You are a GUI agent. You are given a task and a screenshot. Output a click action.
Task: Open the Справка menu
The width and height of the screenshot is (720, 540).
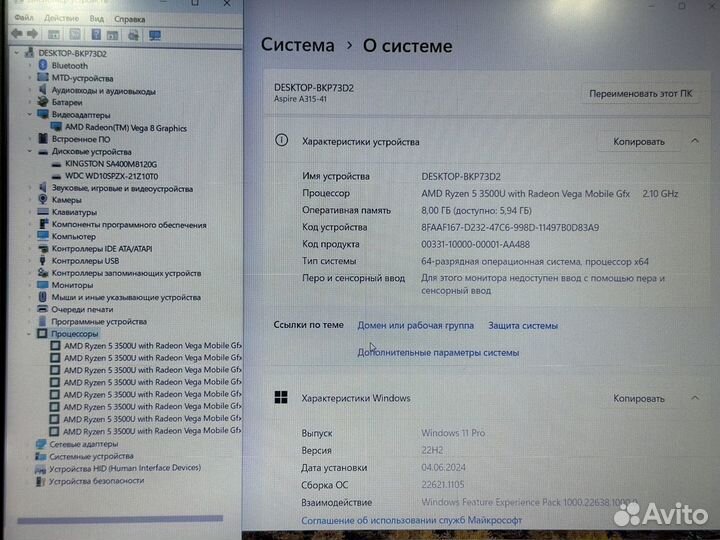(129, 19)
